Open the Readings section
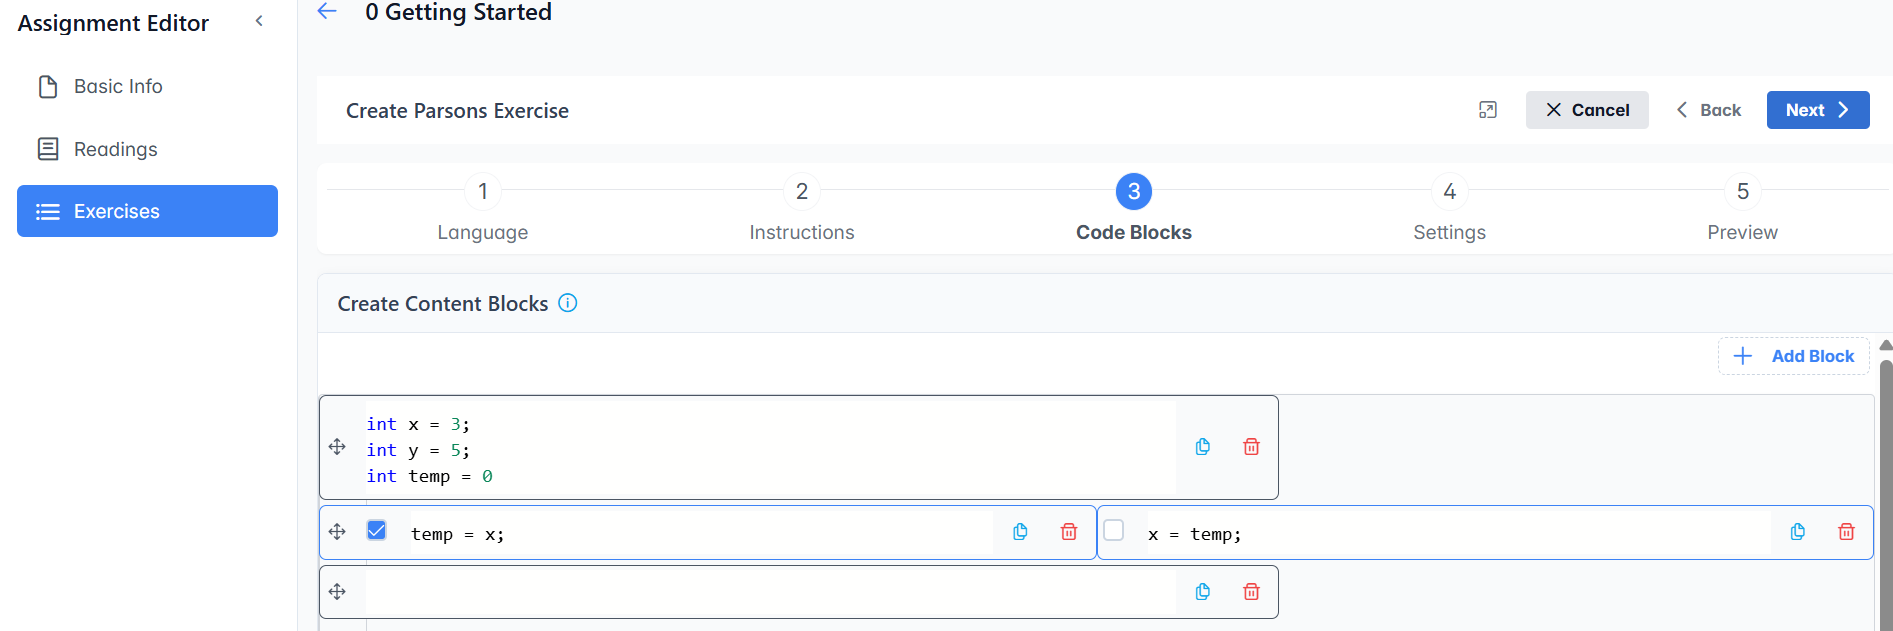This screenshot has width=1893, height=631. [x=115, y=149]
